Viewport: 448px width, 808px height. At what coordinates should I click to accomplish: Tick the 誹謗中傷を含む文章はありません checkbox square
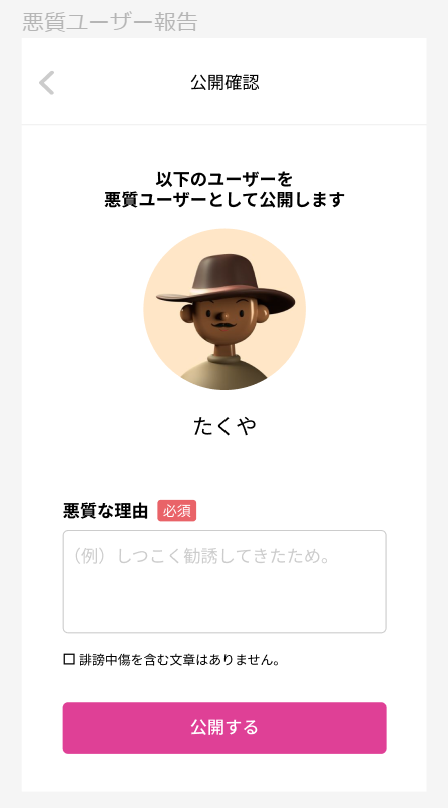69,659
